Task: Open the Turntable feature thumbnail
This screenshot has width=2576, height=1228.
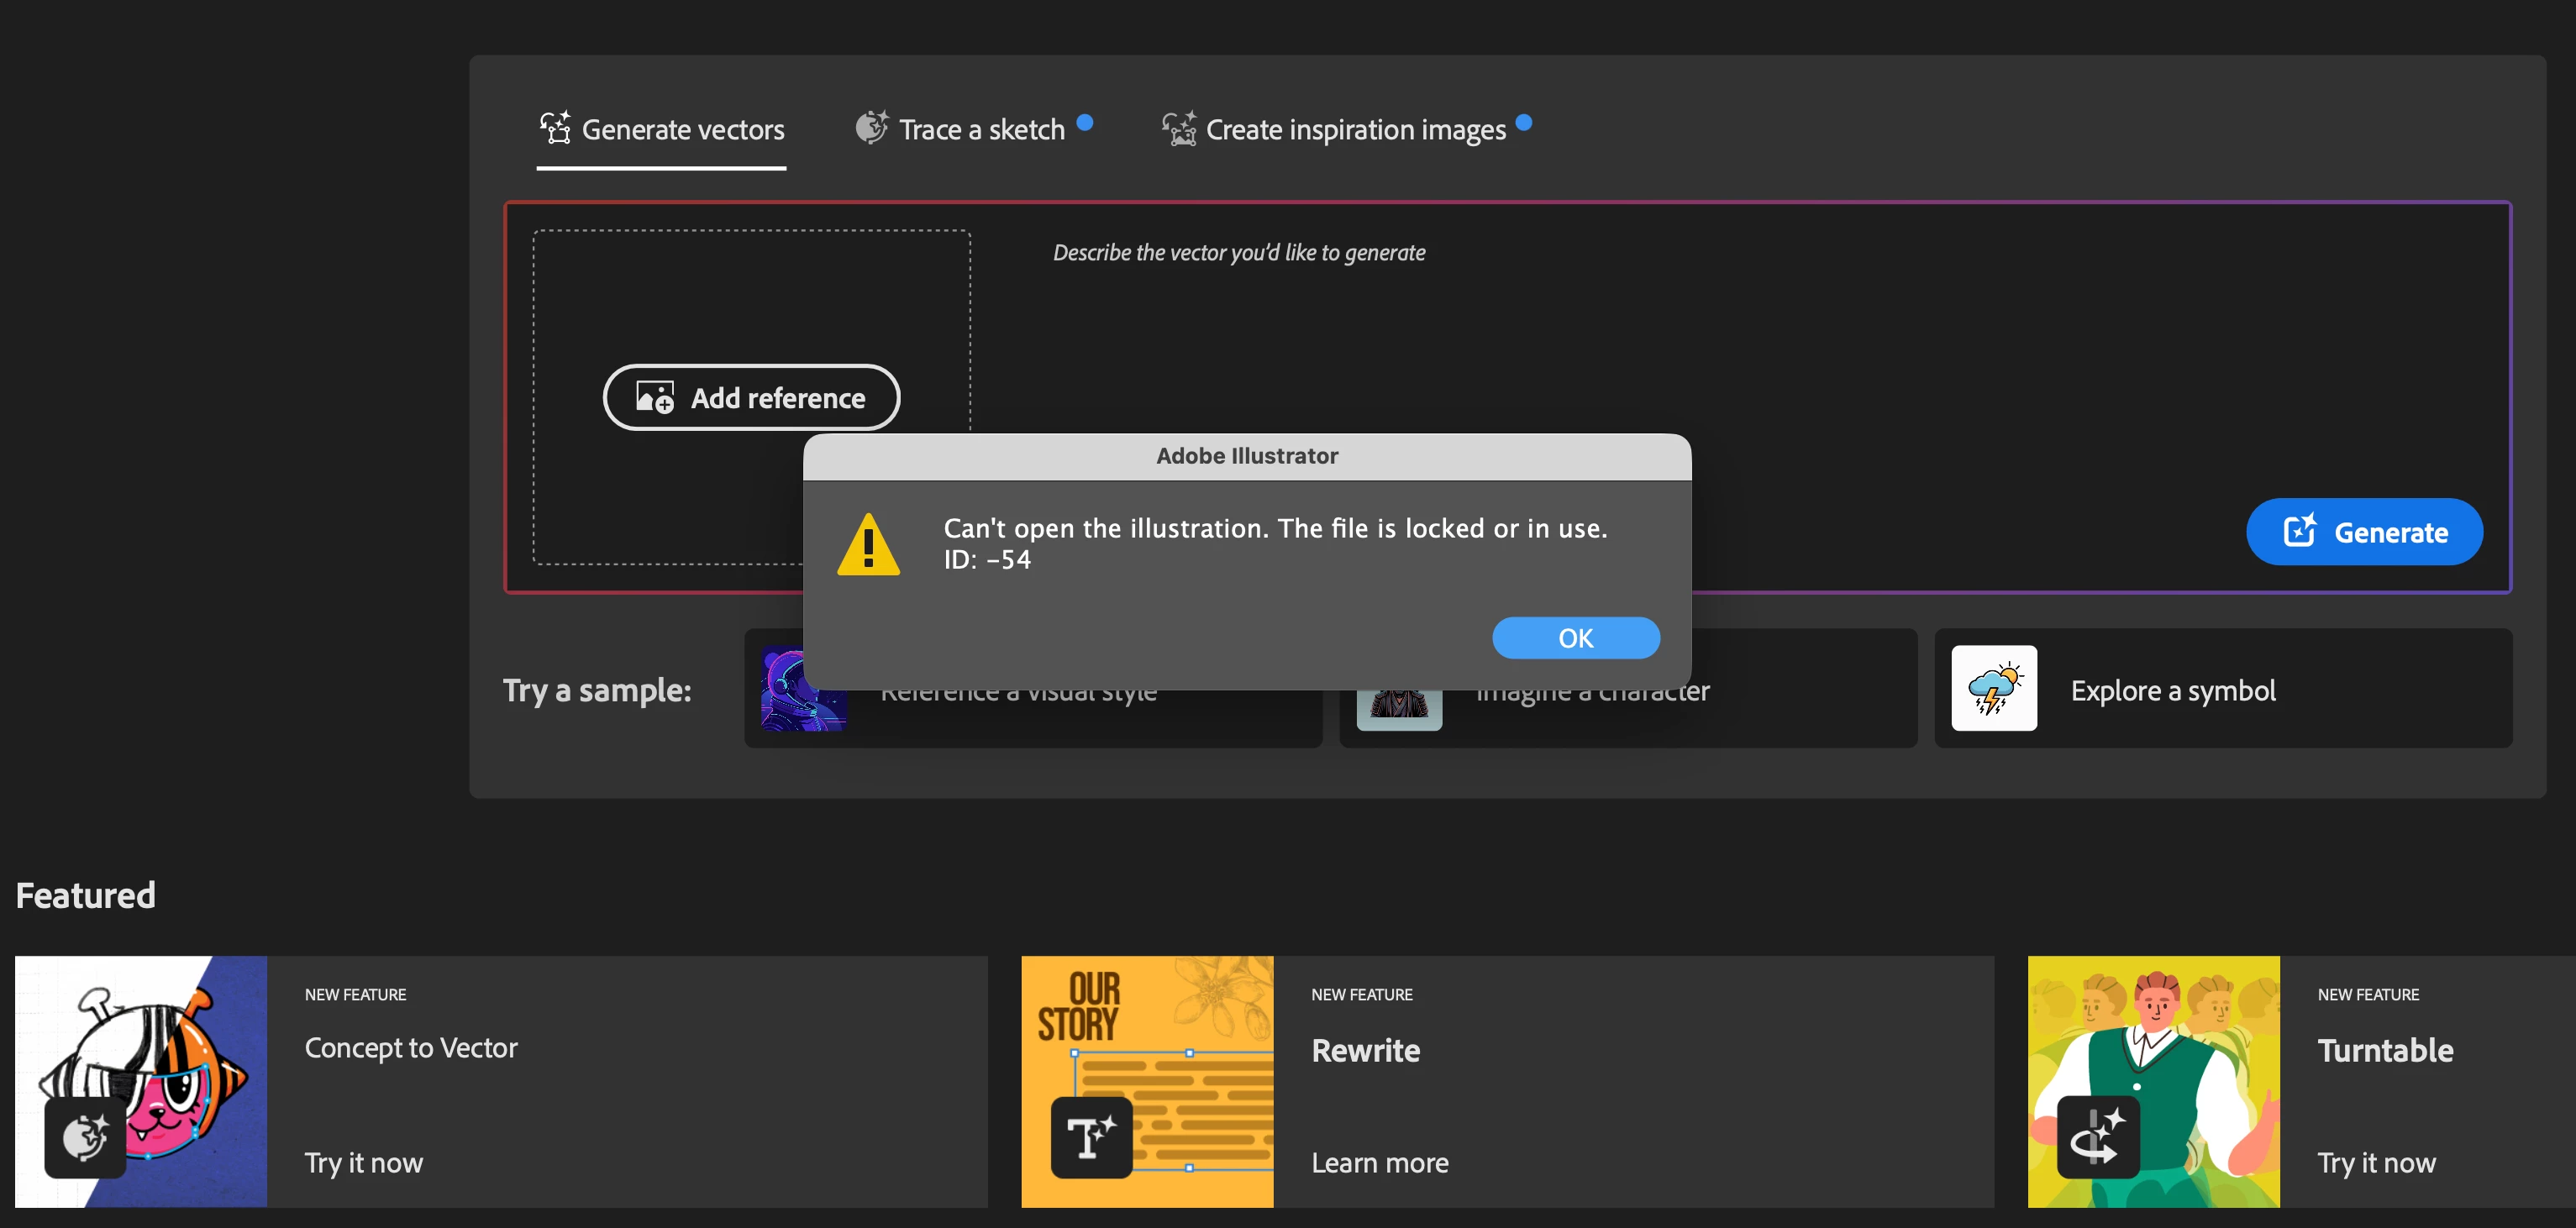Action: click(2153, 1081)
